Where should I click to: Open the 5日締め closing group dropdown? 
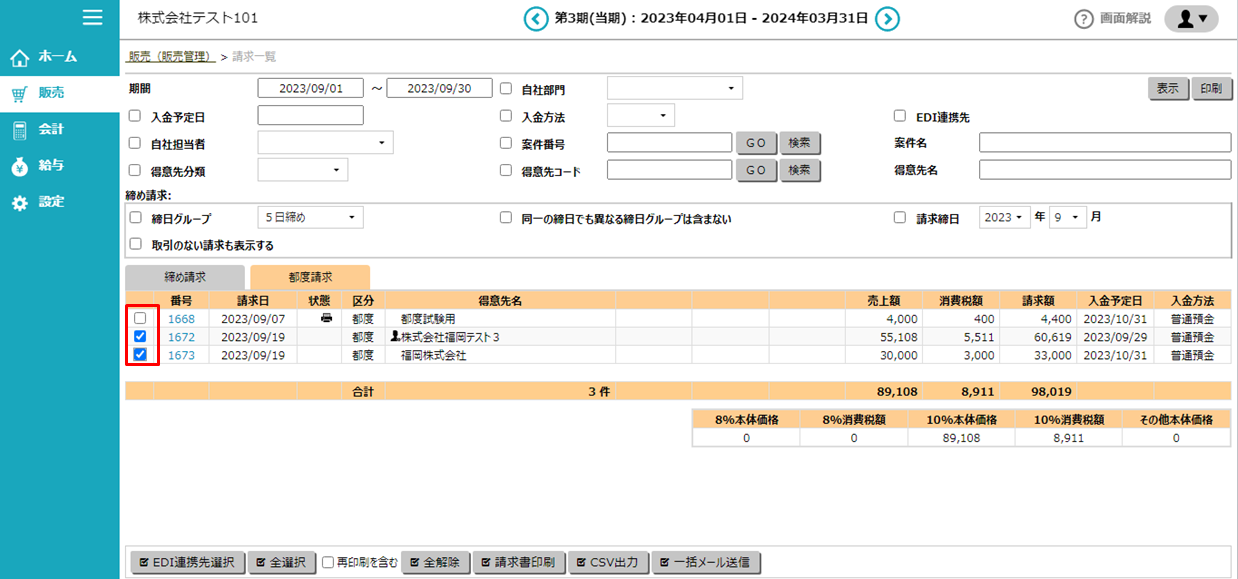(x=310, y=217)
